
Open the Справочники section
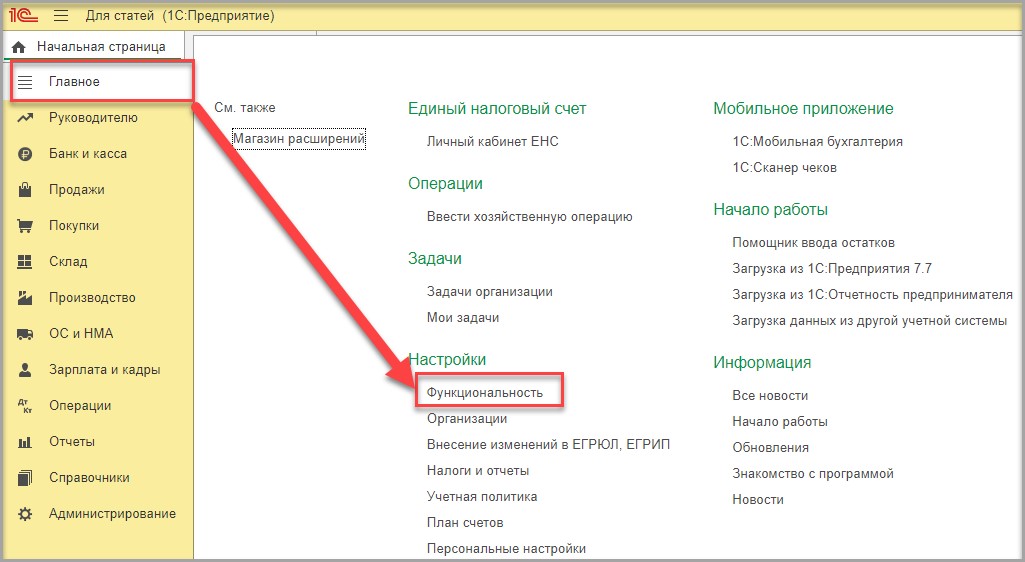coord(89,478)
